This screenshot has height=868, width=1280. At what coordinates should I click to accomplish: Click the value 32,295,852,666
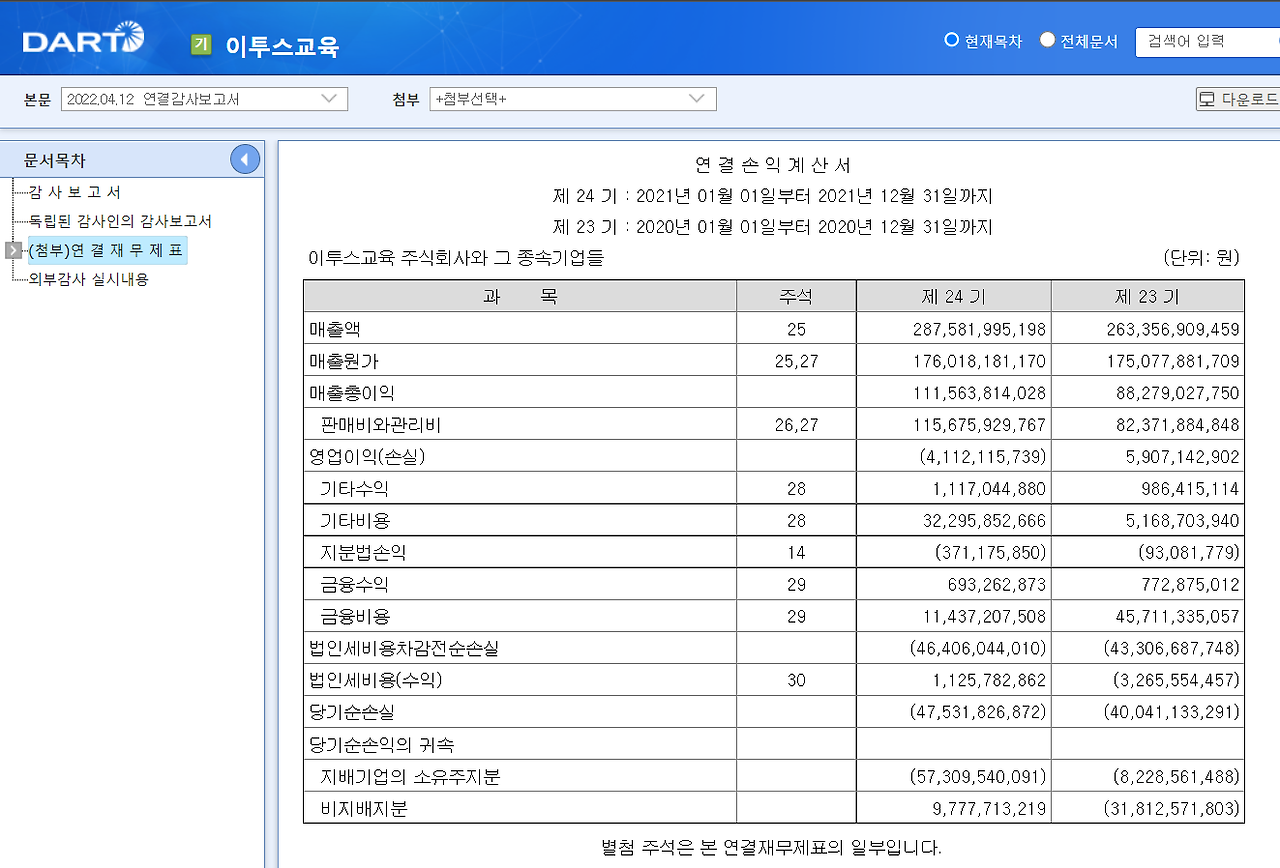pos(984,521)
